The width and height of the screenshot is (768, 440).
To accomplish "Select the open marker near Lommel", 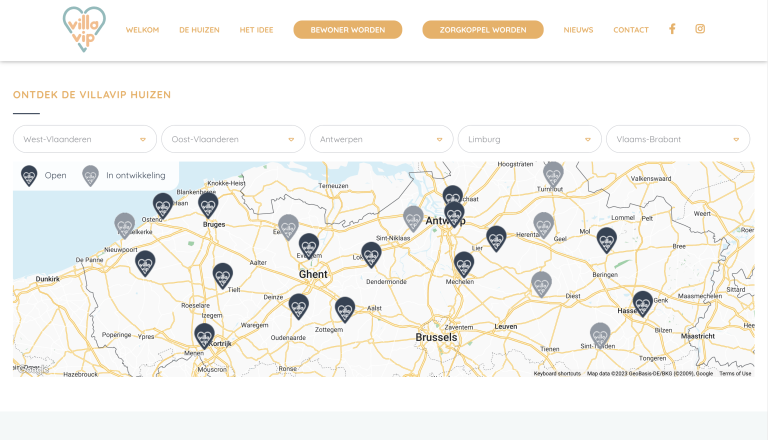I will pos(606,240).
